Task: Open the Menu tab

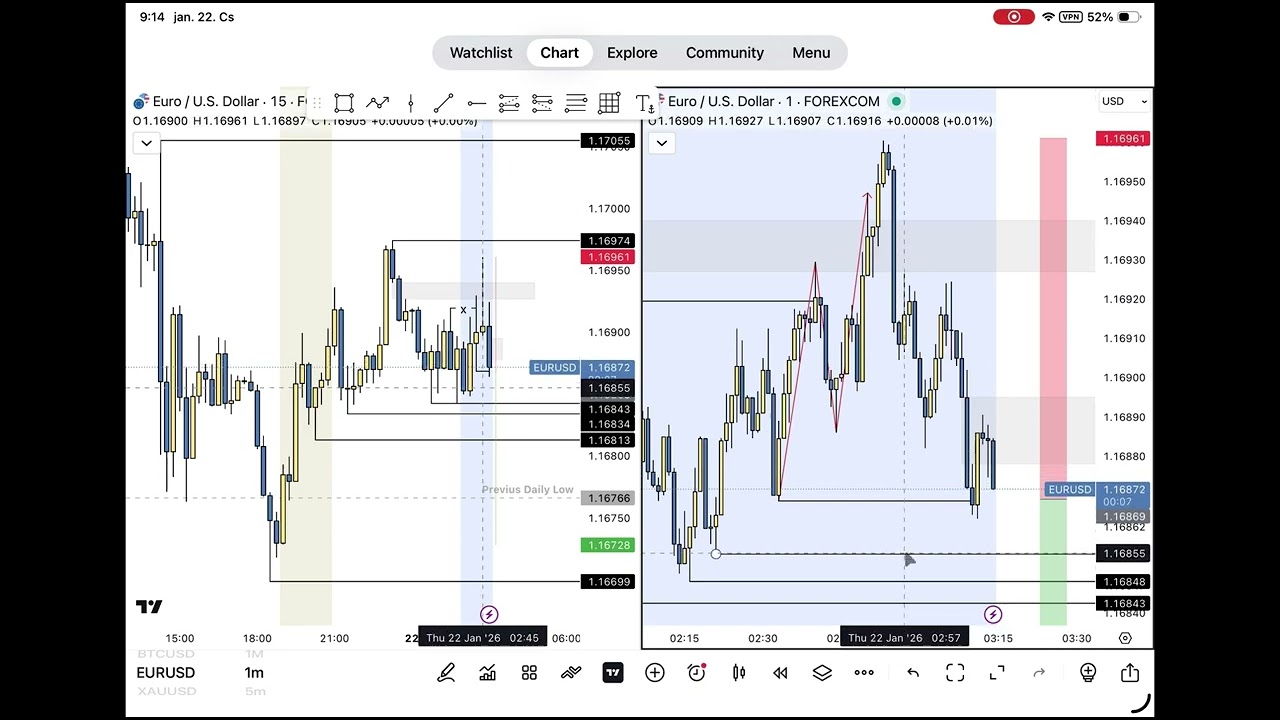Action: tap(811, 53)
